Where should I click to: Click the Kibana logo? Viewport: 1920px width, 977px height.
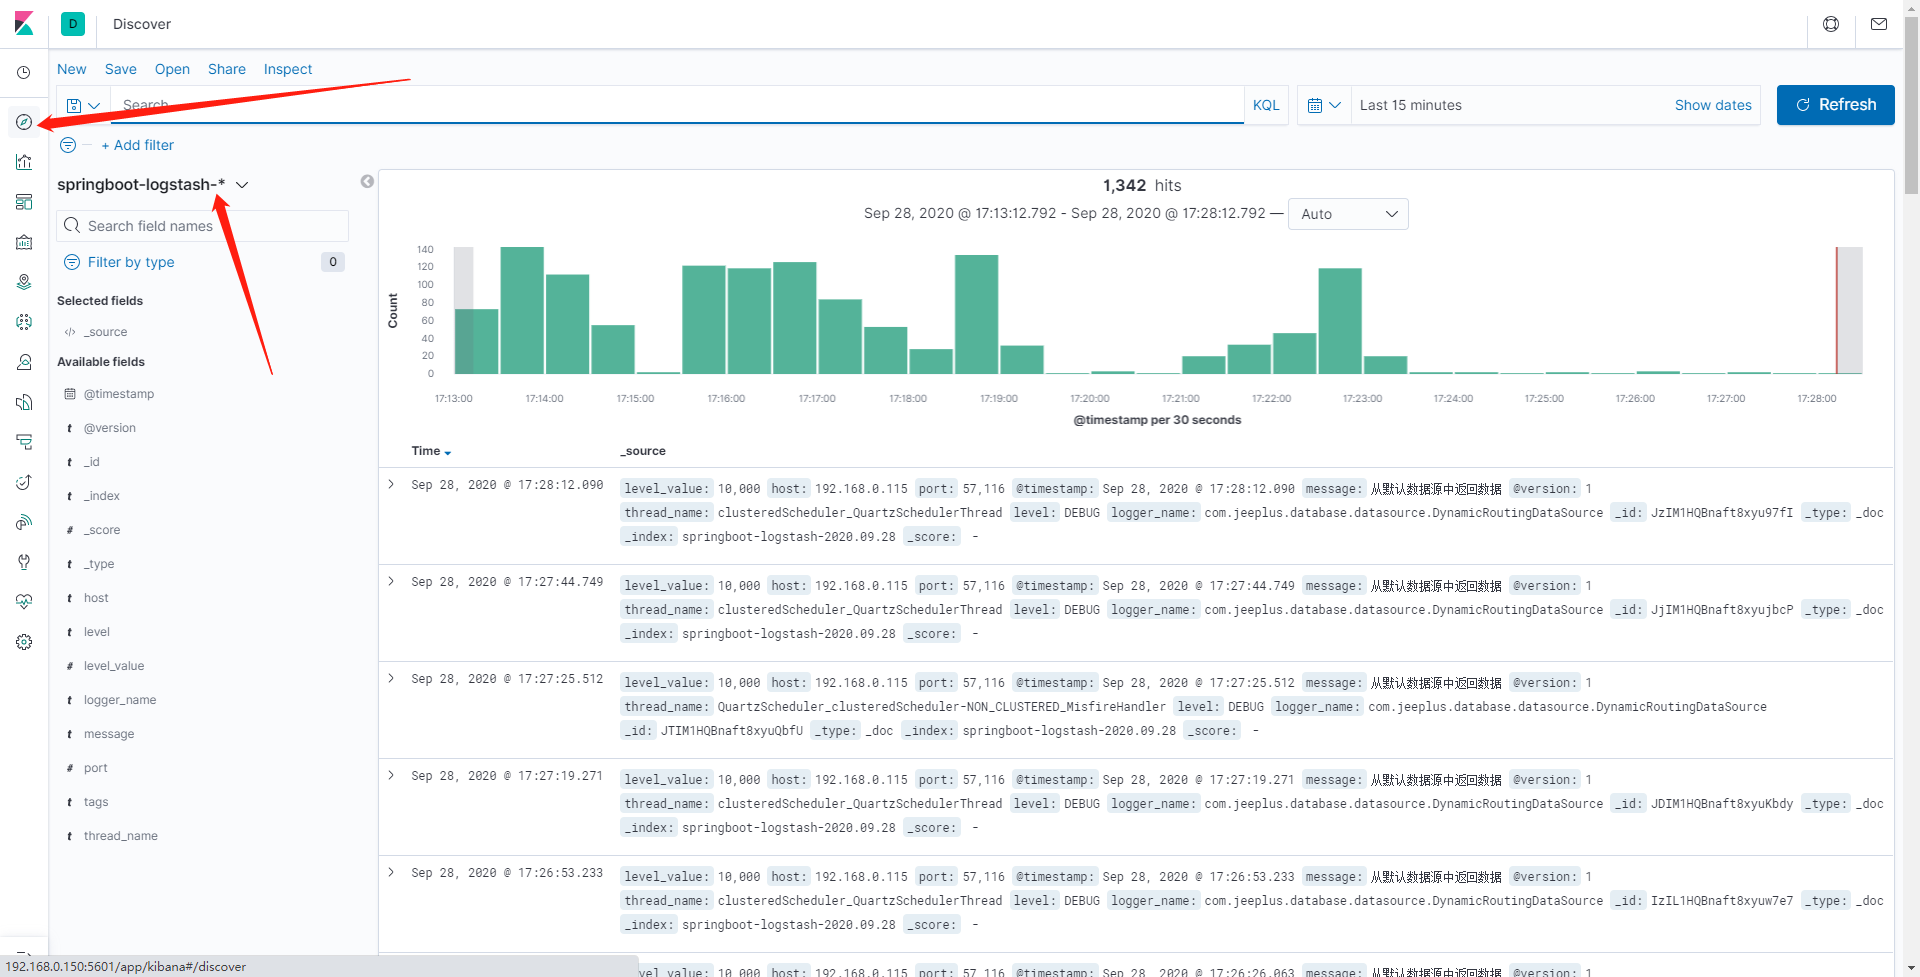pyautogui.click(x=24, y=24)
